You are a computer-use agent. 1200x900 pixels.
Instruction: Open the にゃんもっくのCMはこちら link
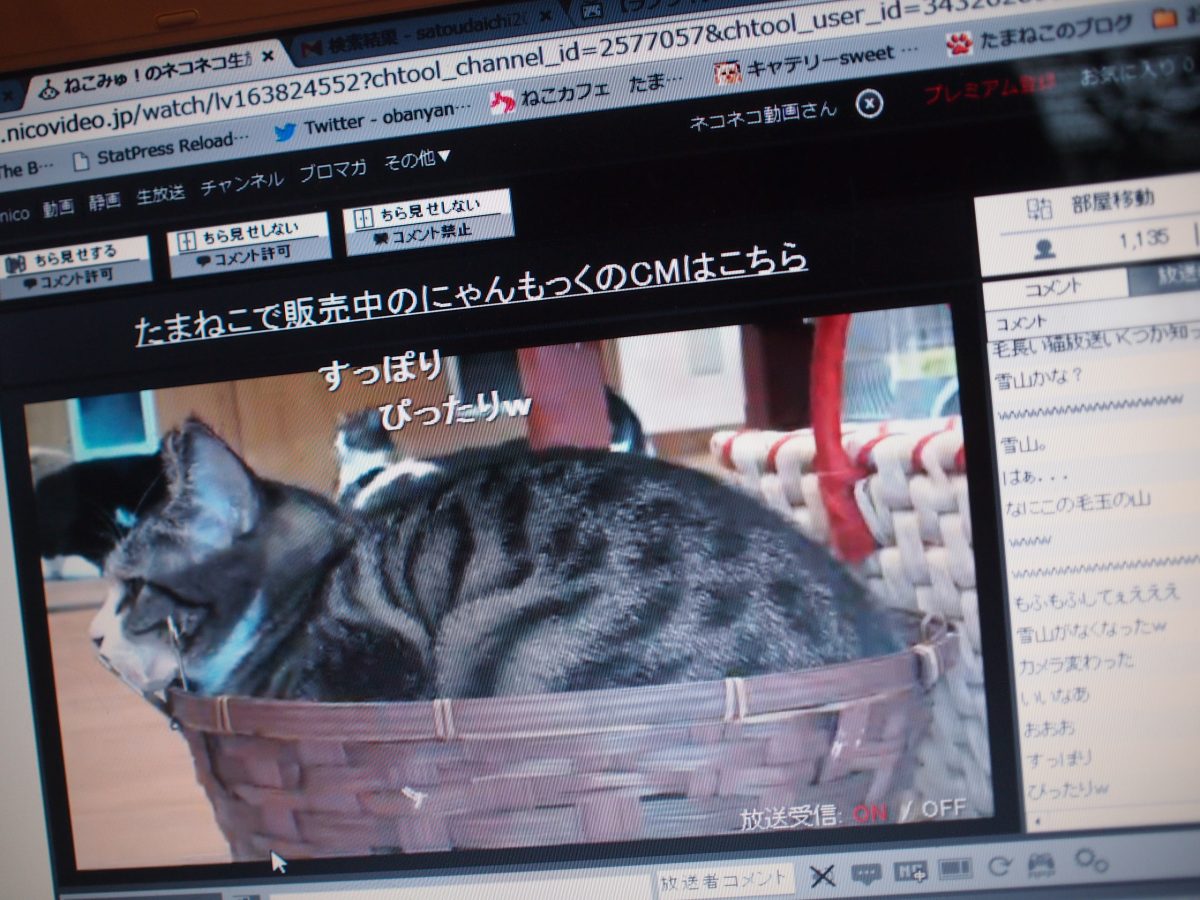click(x=471, y=296)
